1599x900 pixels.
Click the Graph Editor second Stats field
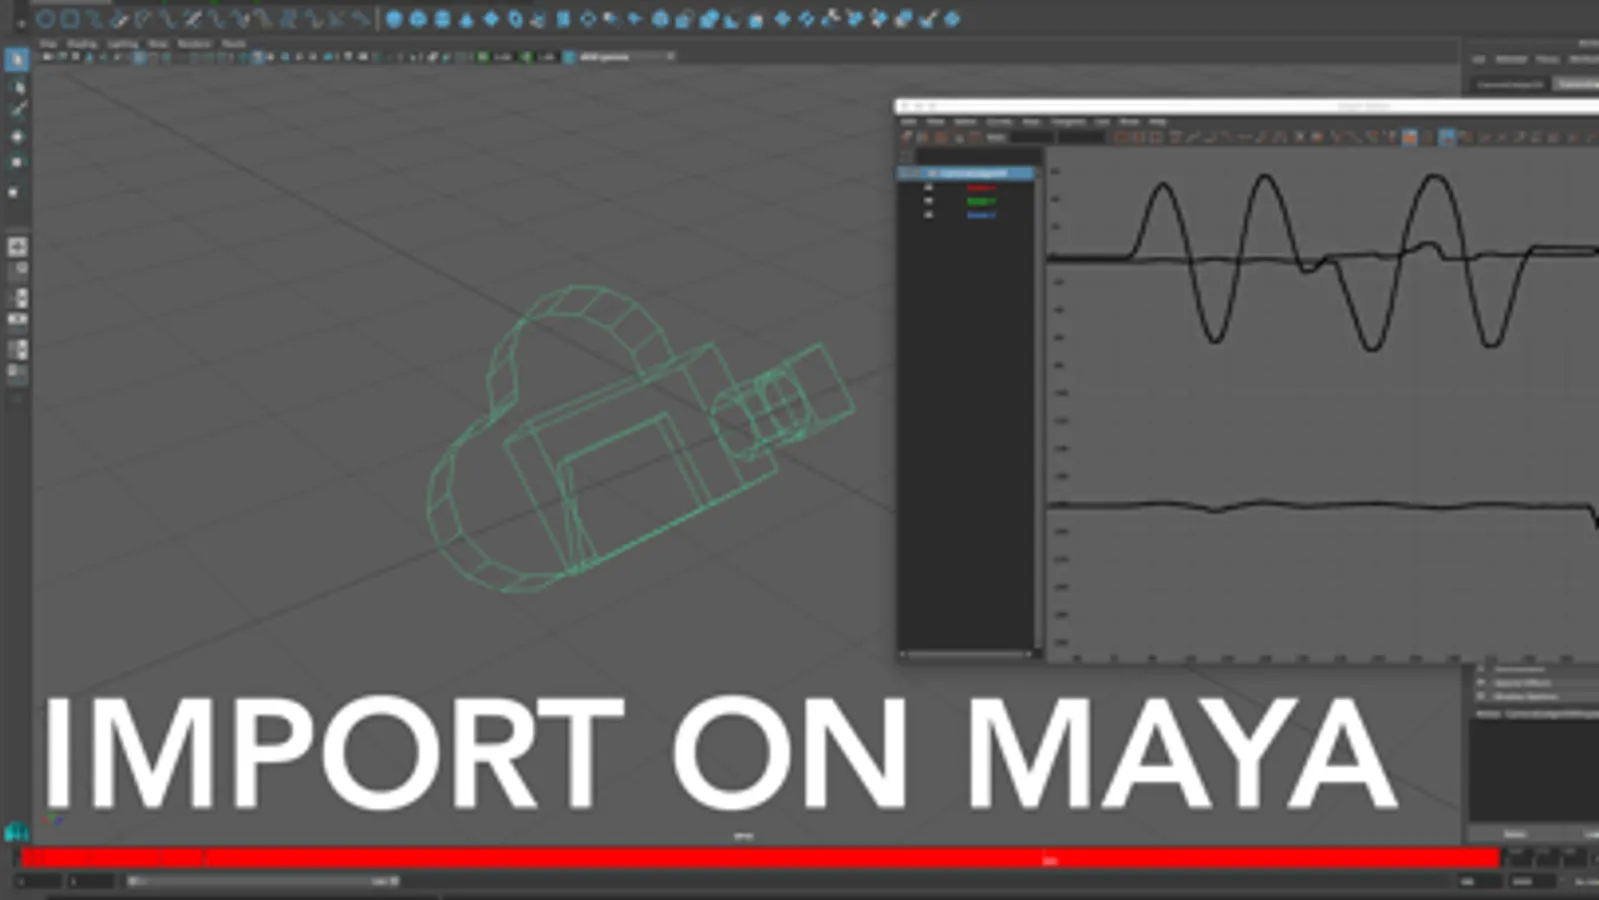coord(1081,137)
